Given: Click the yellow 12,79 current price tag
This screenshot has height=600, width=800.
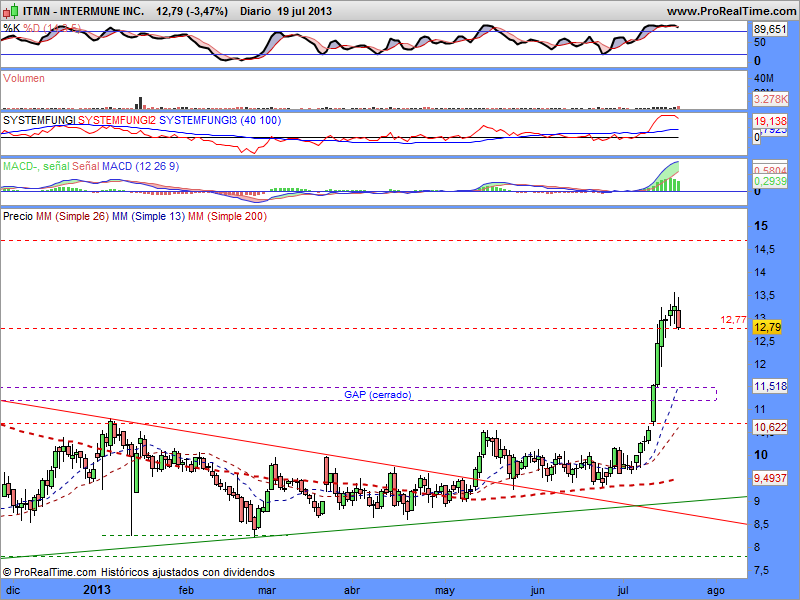Looking at the screenshot, I should click(766, 327).
